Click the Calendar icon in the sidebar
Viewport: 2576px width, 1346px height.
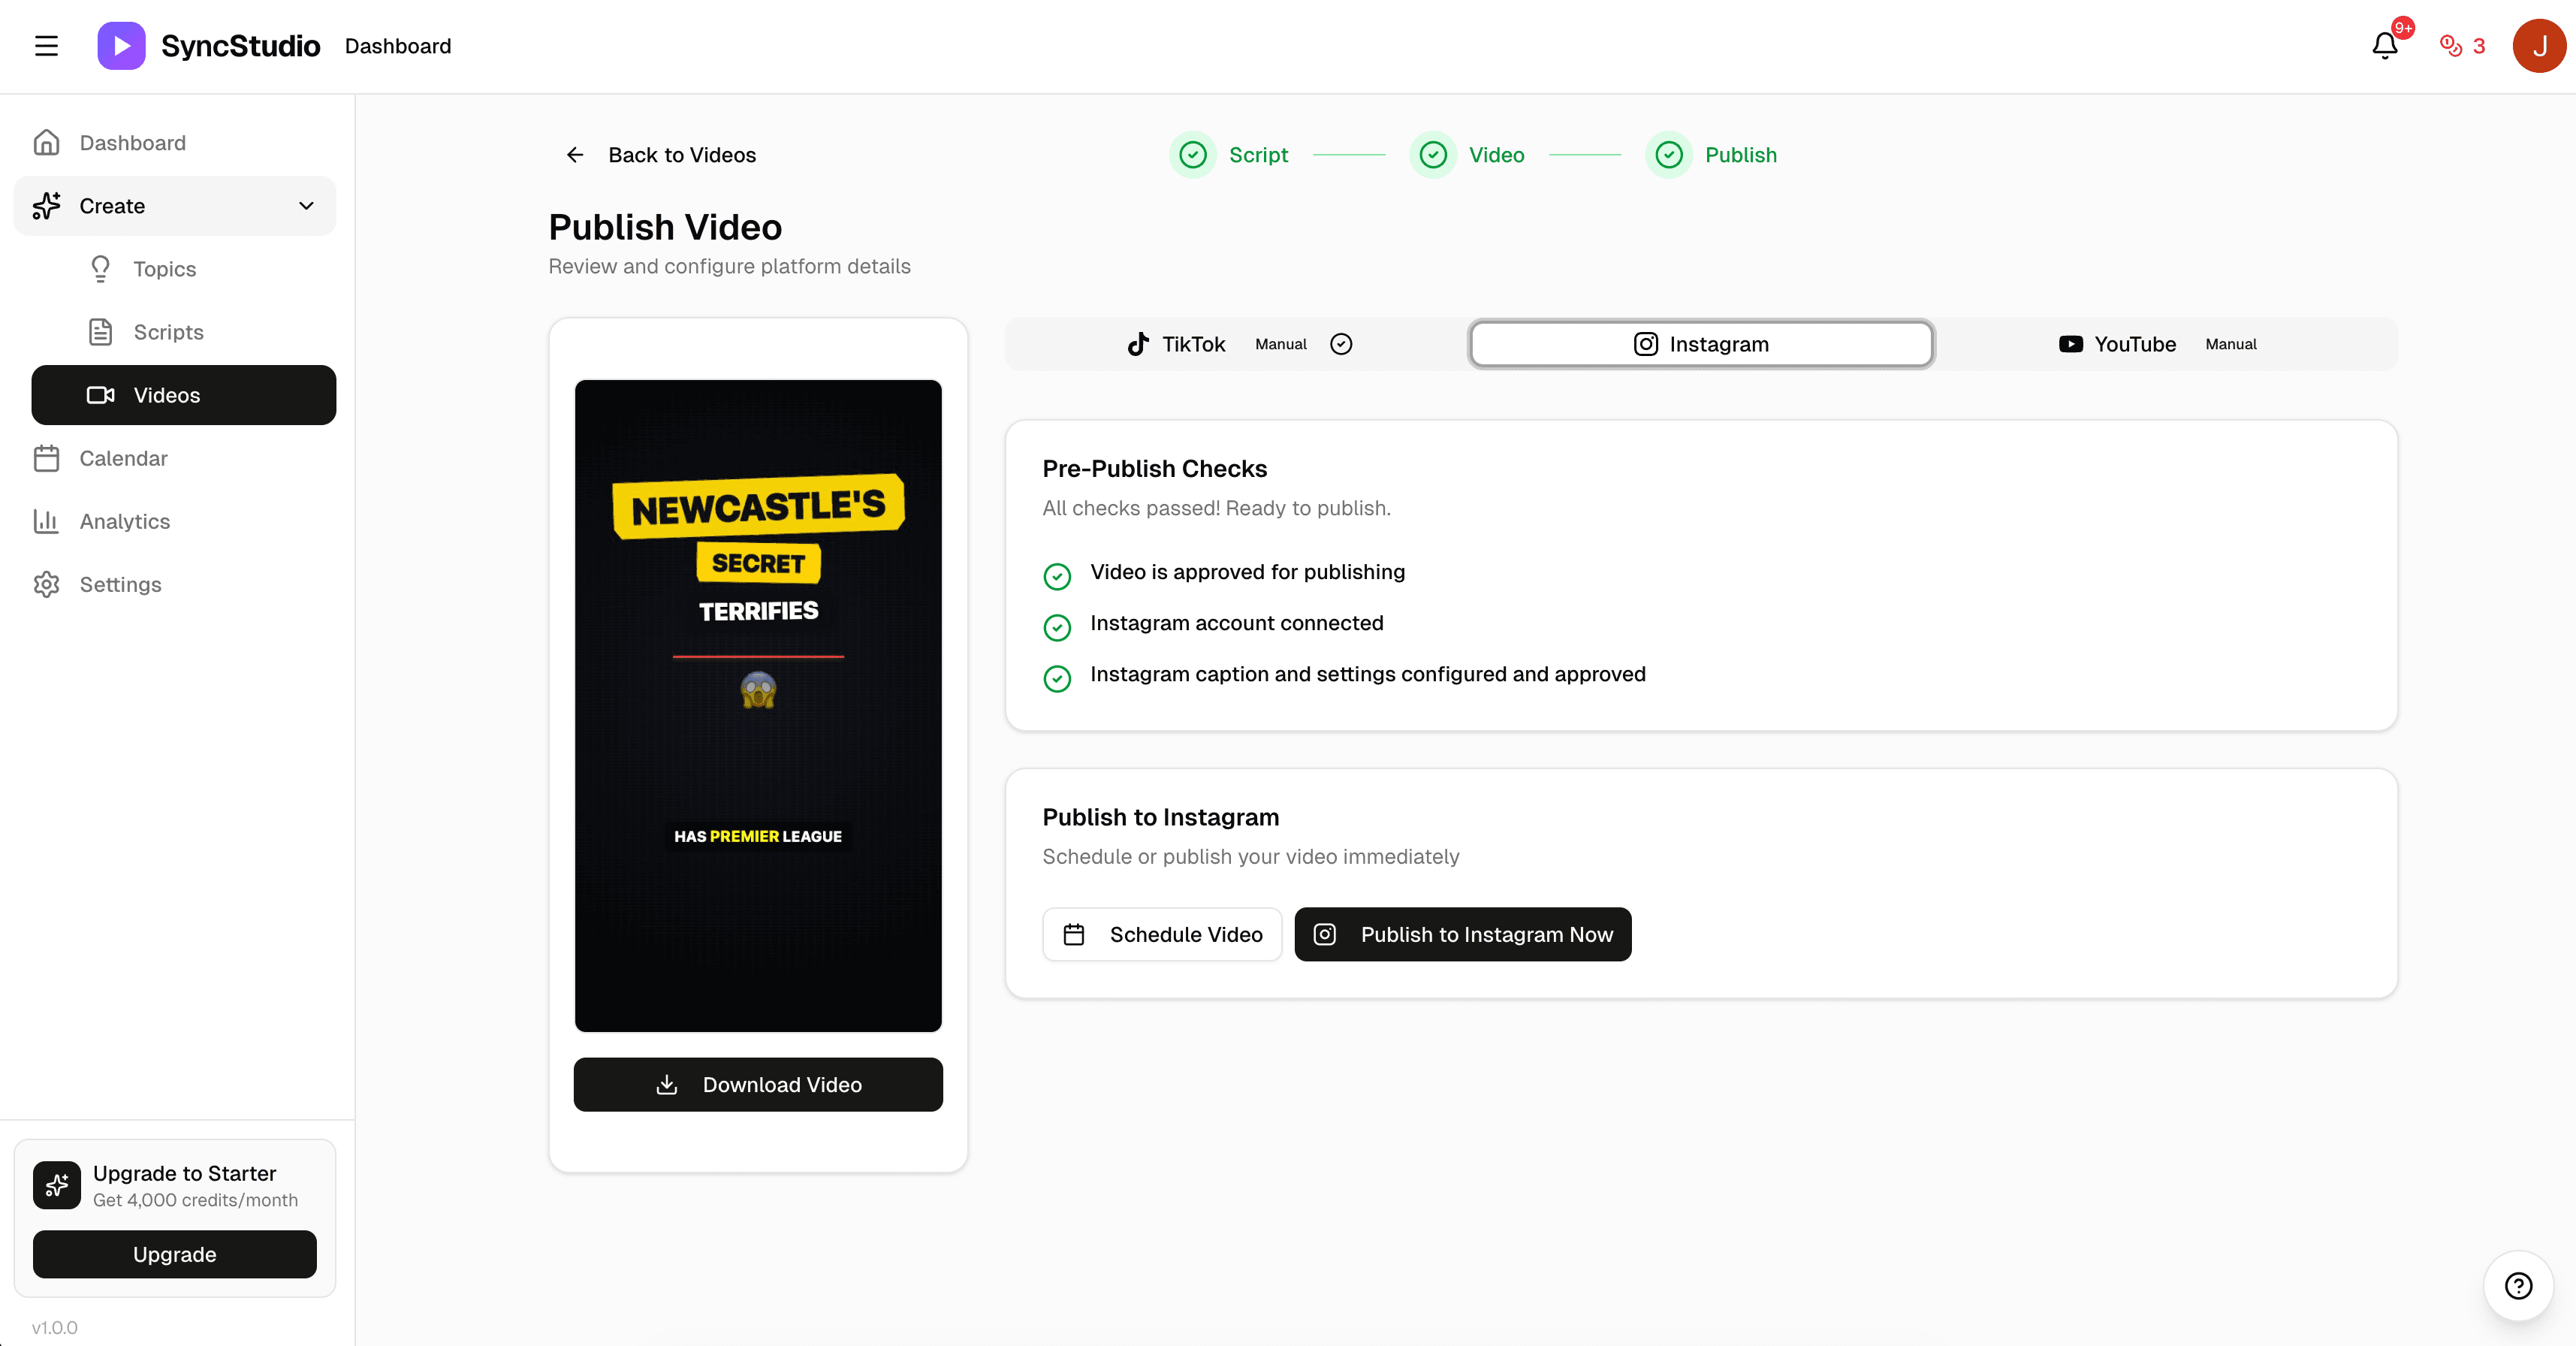[47, 458]
